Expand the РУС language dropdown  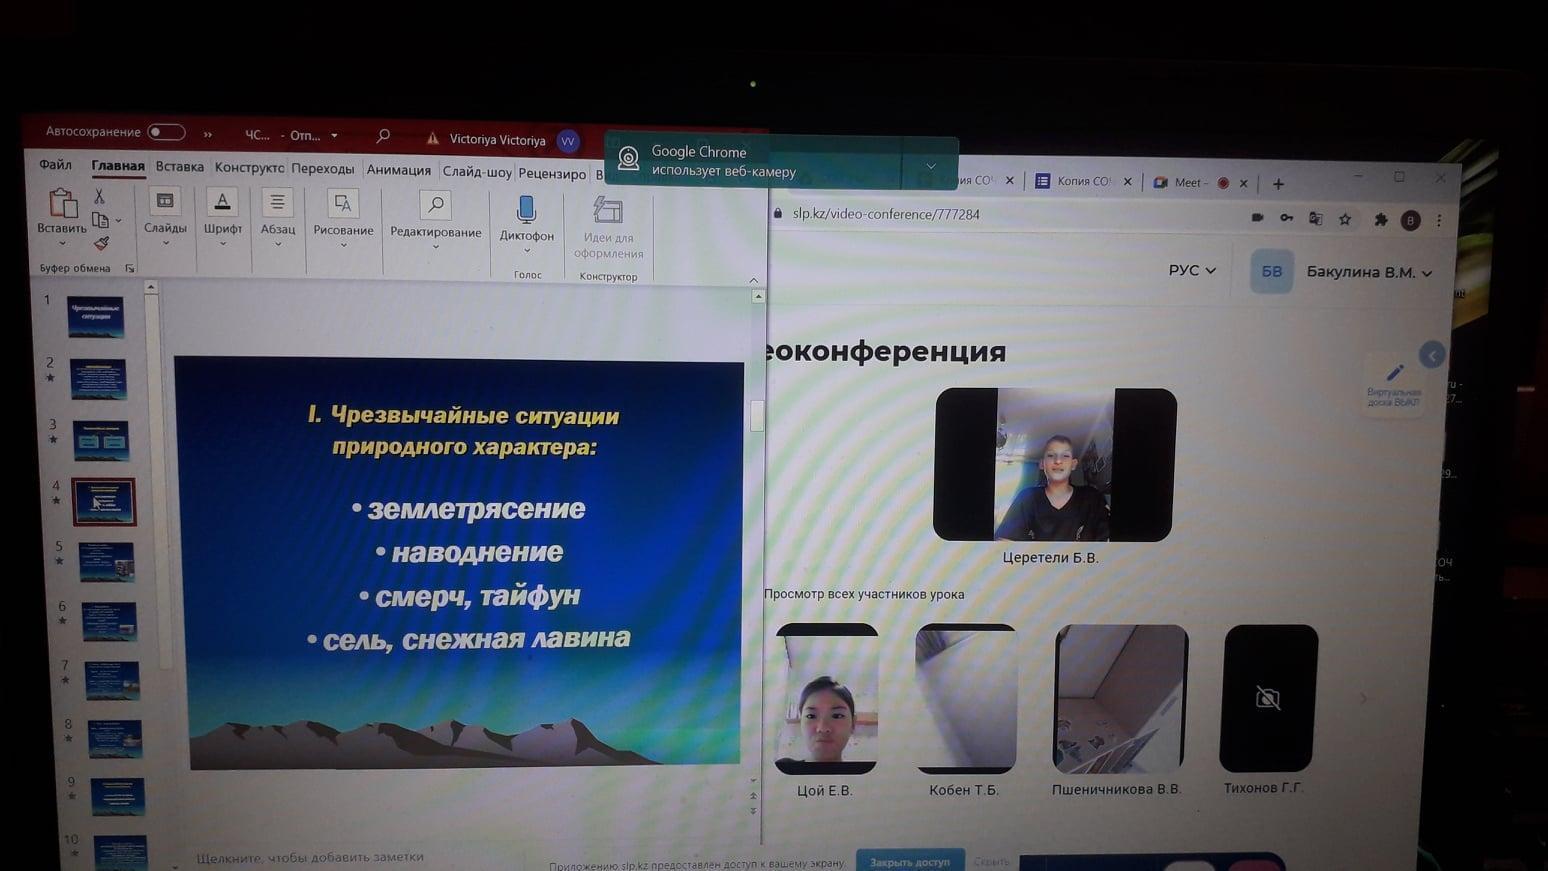point(1192,270)
